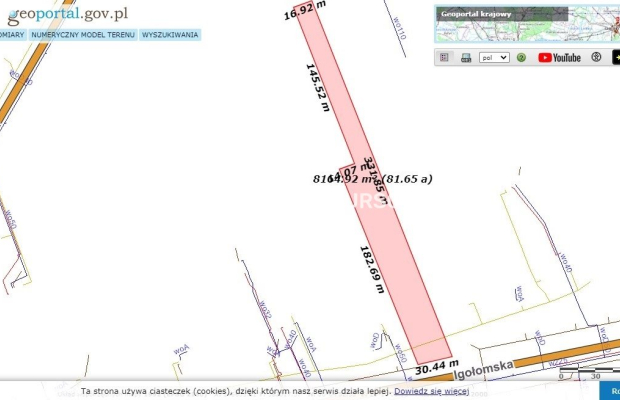Open the Numeryczny Model Terenu menu
The width and height of the screenshot is (620, 400).
point(83,34)
